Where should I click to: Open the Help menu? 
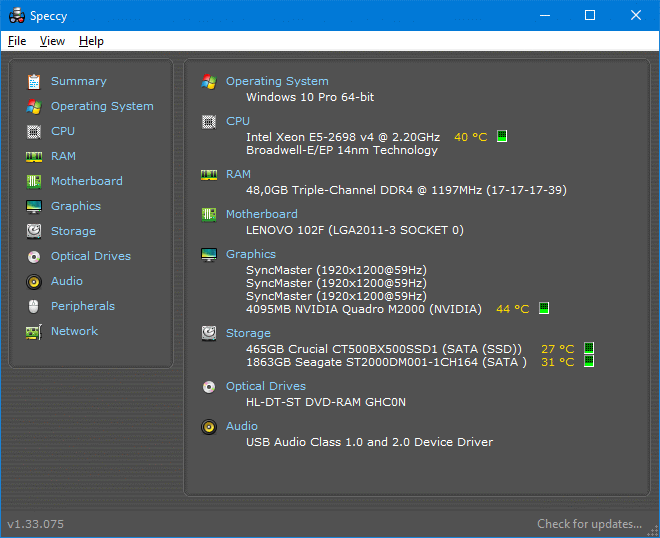click(x=91, y=41)
